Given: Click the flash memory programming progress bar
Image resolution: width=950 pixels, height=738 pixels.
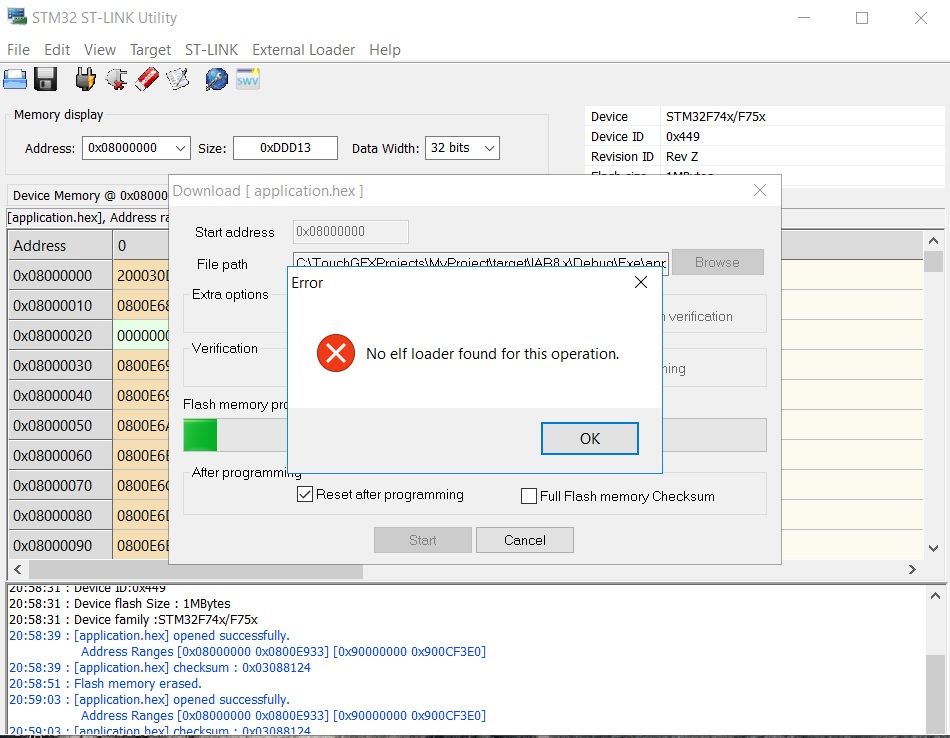Looking at the screenshot, I should click(475, 435).
